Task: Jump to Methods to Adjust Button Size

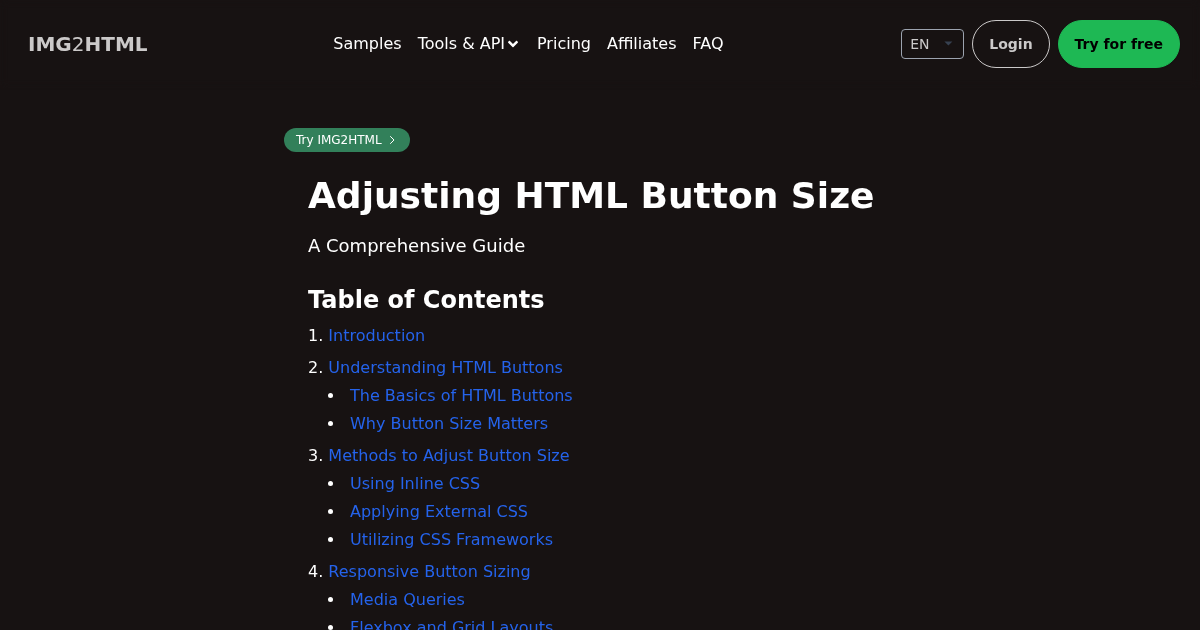Action: 449,456
